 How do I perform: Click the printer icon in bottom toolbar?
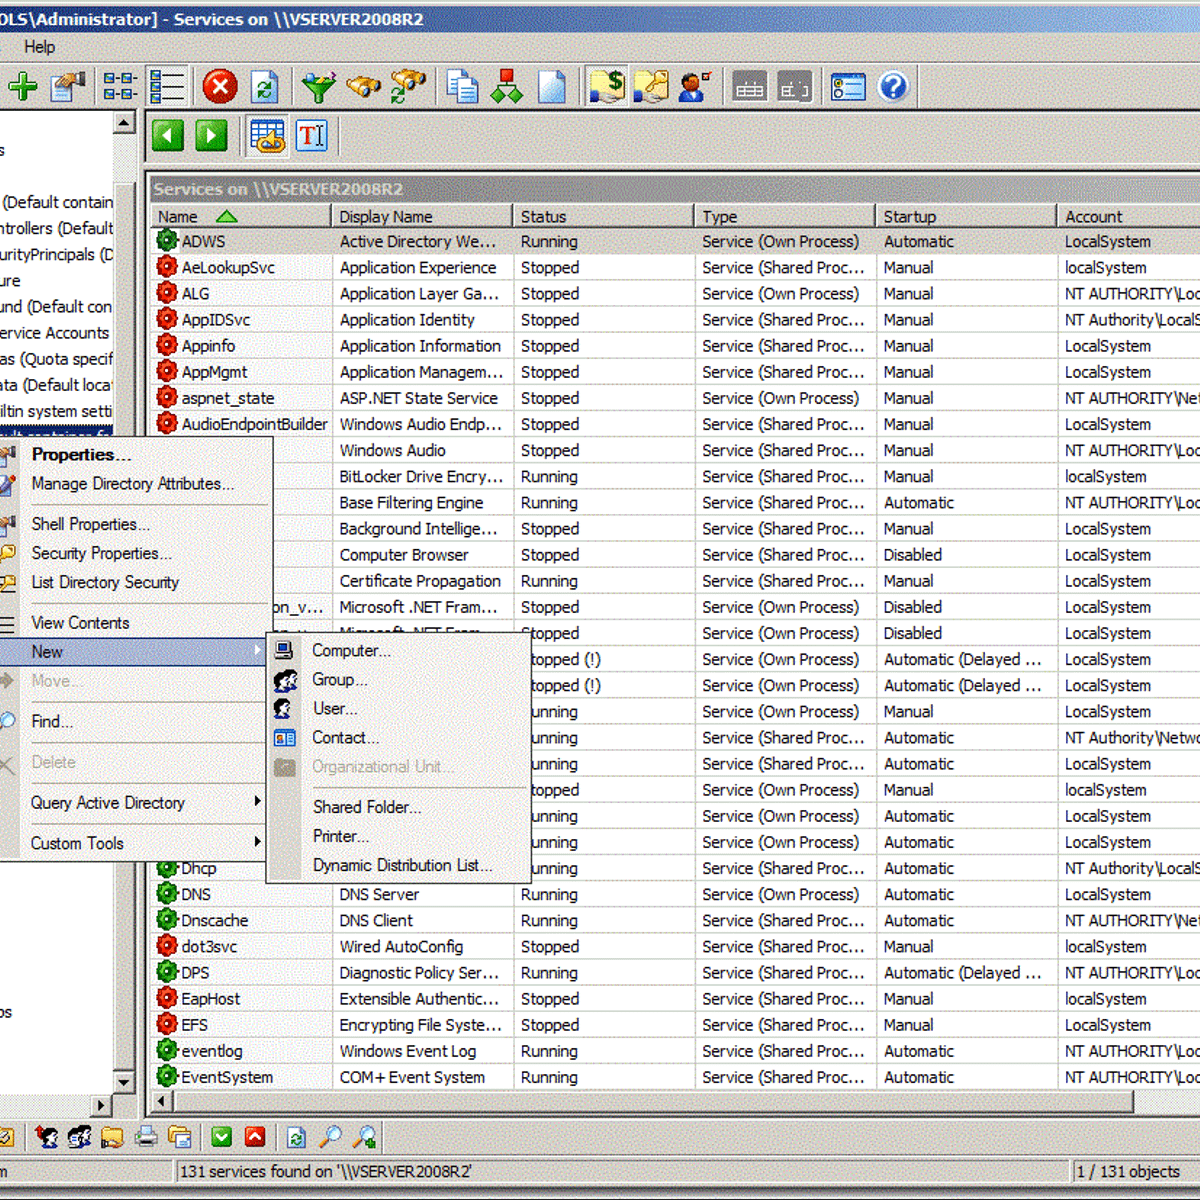tap(147, 1137)
